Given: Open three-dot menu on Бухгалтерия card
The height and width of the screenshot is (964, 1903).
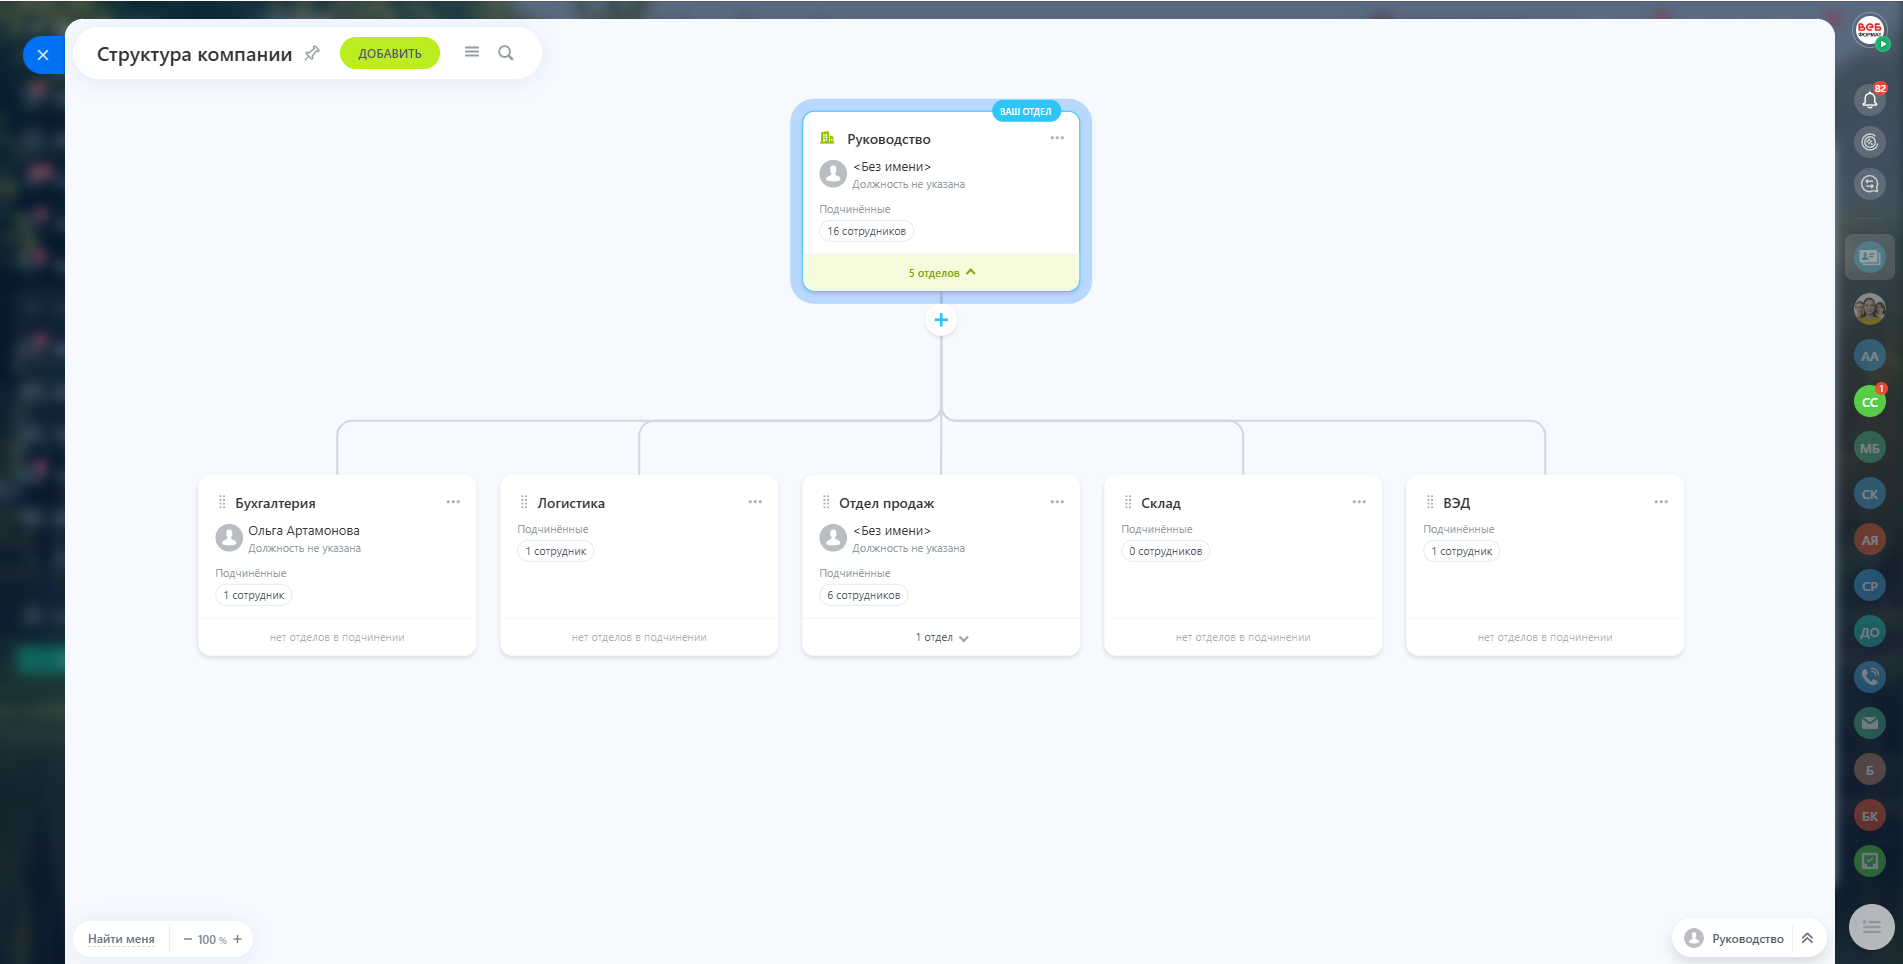Looking at the screenshot, I should (x=453, y=502).
